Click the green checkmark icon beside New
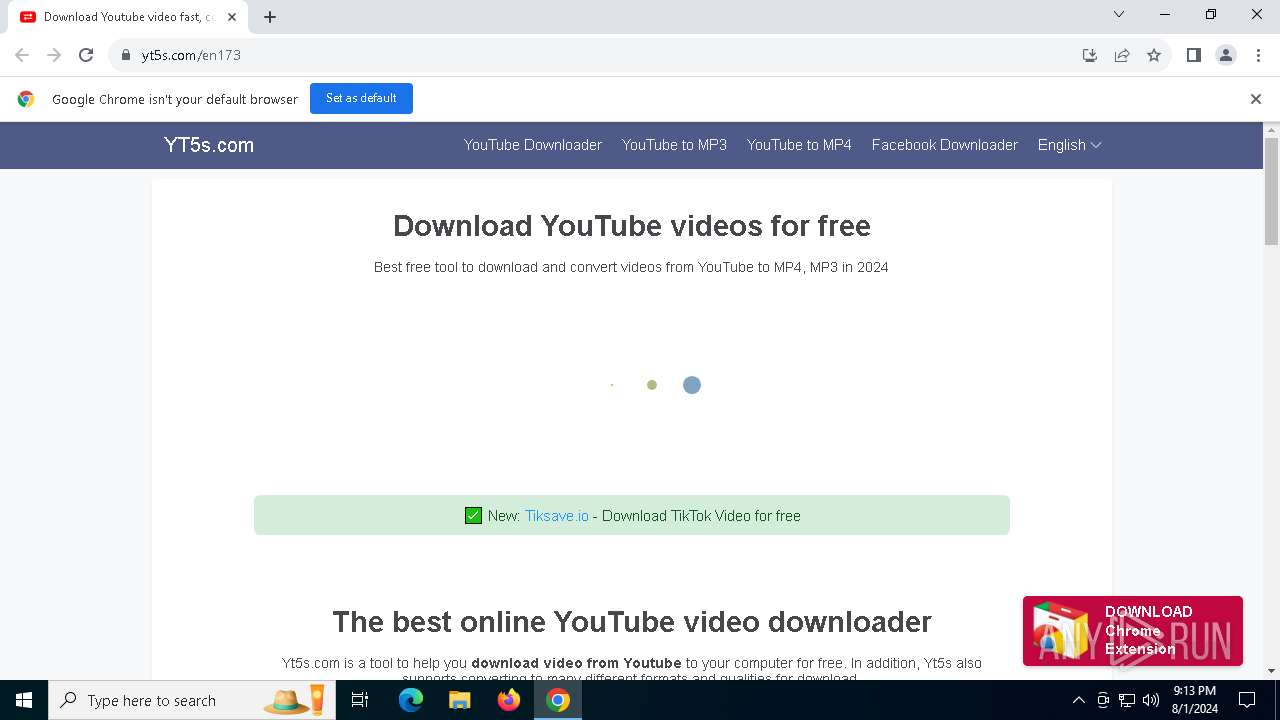1280x720 pixels. click(473, 516)
